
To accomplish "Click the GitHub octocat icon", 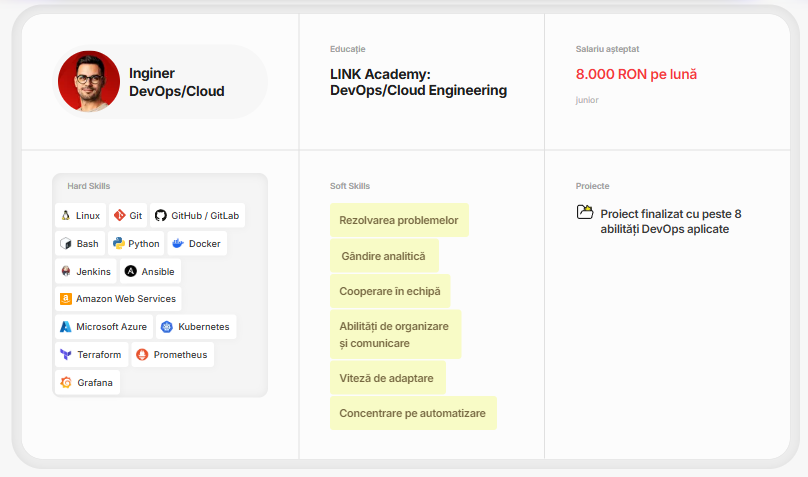I will [x=161, y=215].
